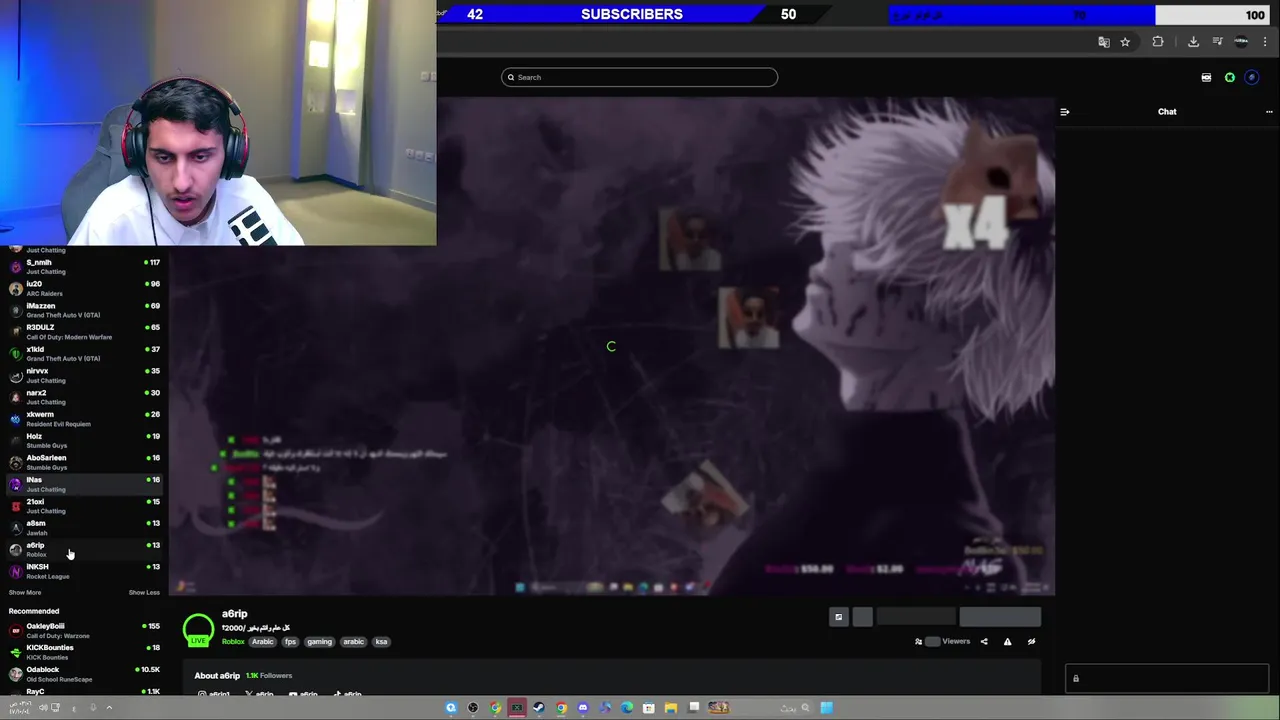1280x720 pixels.
Task: Select the gaming tag
Action: coord(319,642)
